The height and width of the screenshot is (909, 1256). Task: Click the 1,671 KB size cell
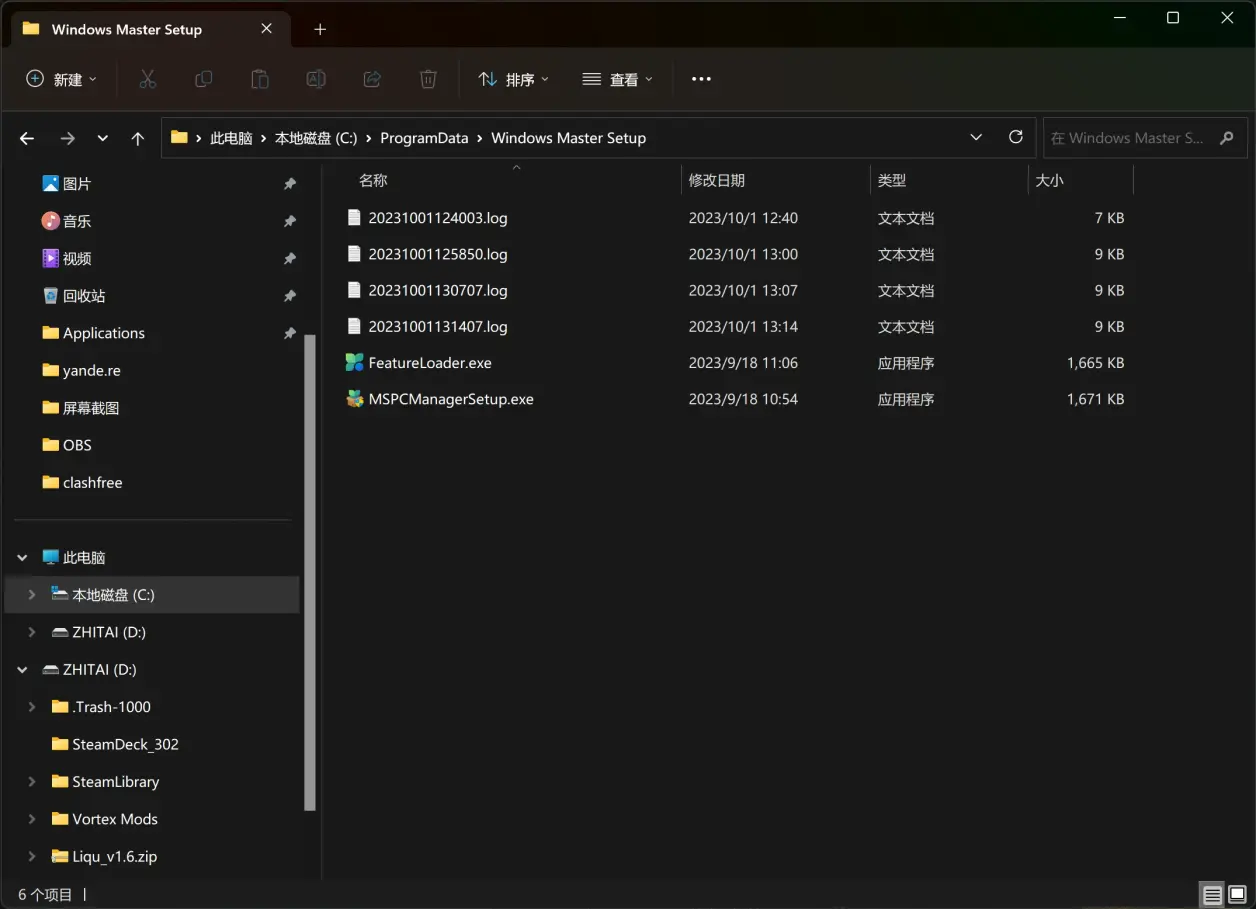click(x=1095, y=399)
